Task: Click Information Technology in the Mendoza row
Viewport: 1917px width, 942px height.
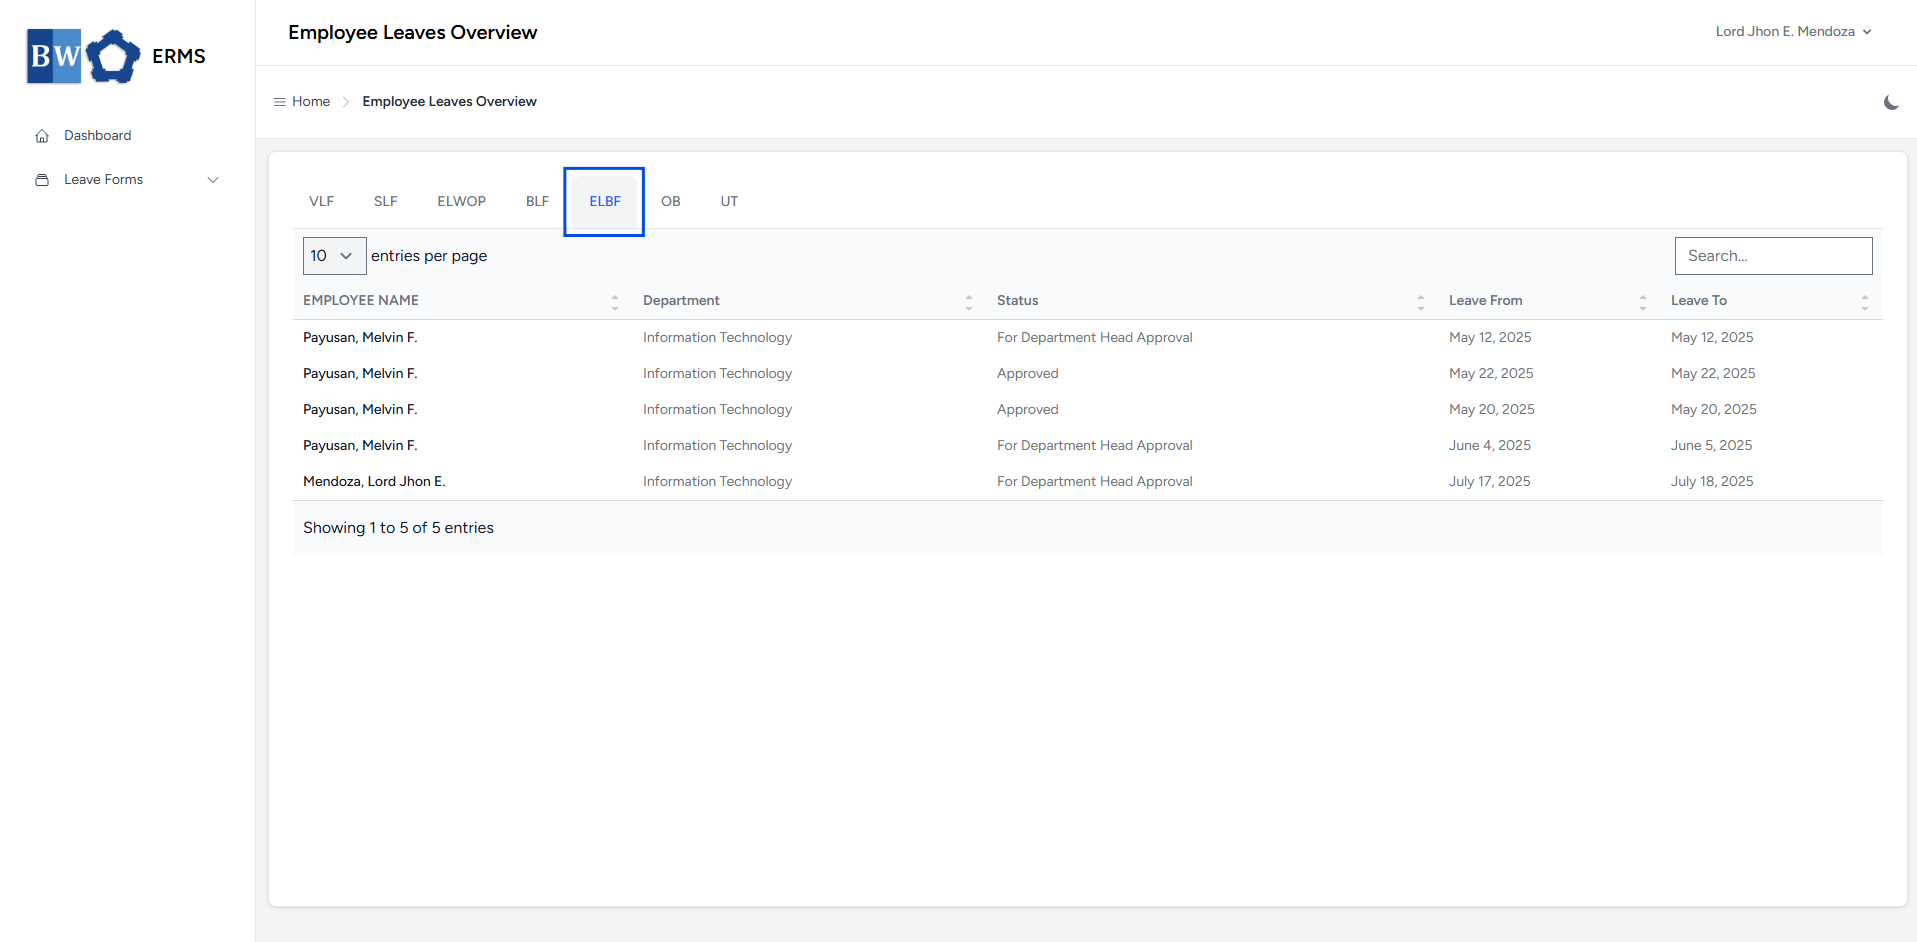Action: tap(718, 482)
